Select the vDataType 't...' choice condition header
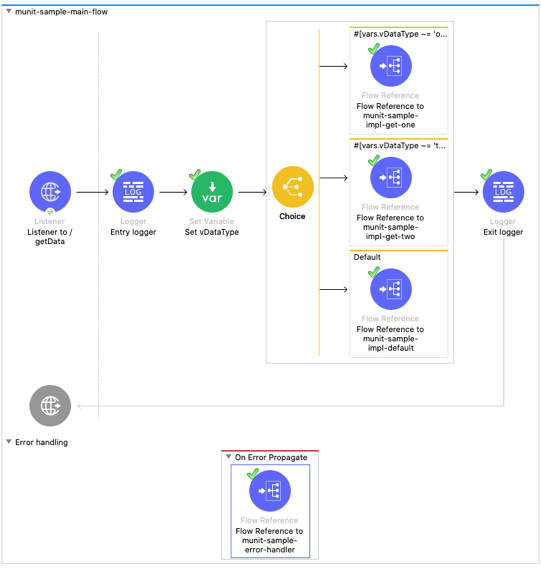Viewport: 541px width, 568px height. 400,146
